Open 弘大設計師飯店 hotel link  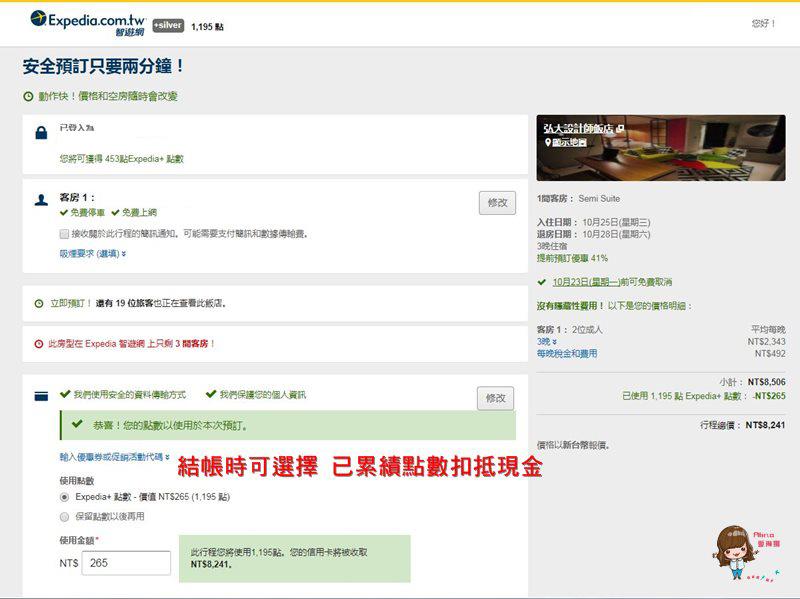tap(583, 129)
